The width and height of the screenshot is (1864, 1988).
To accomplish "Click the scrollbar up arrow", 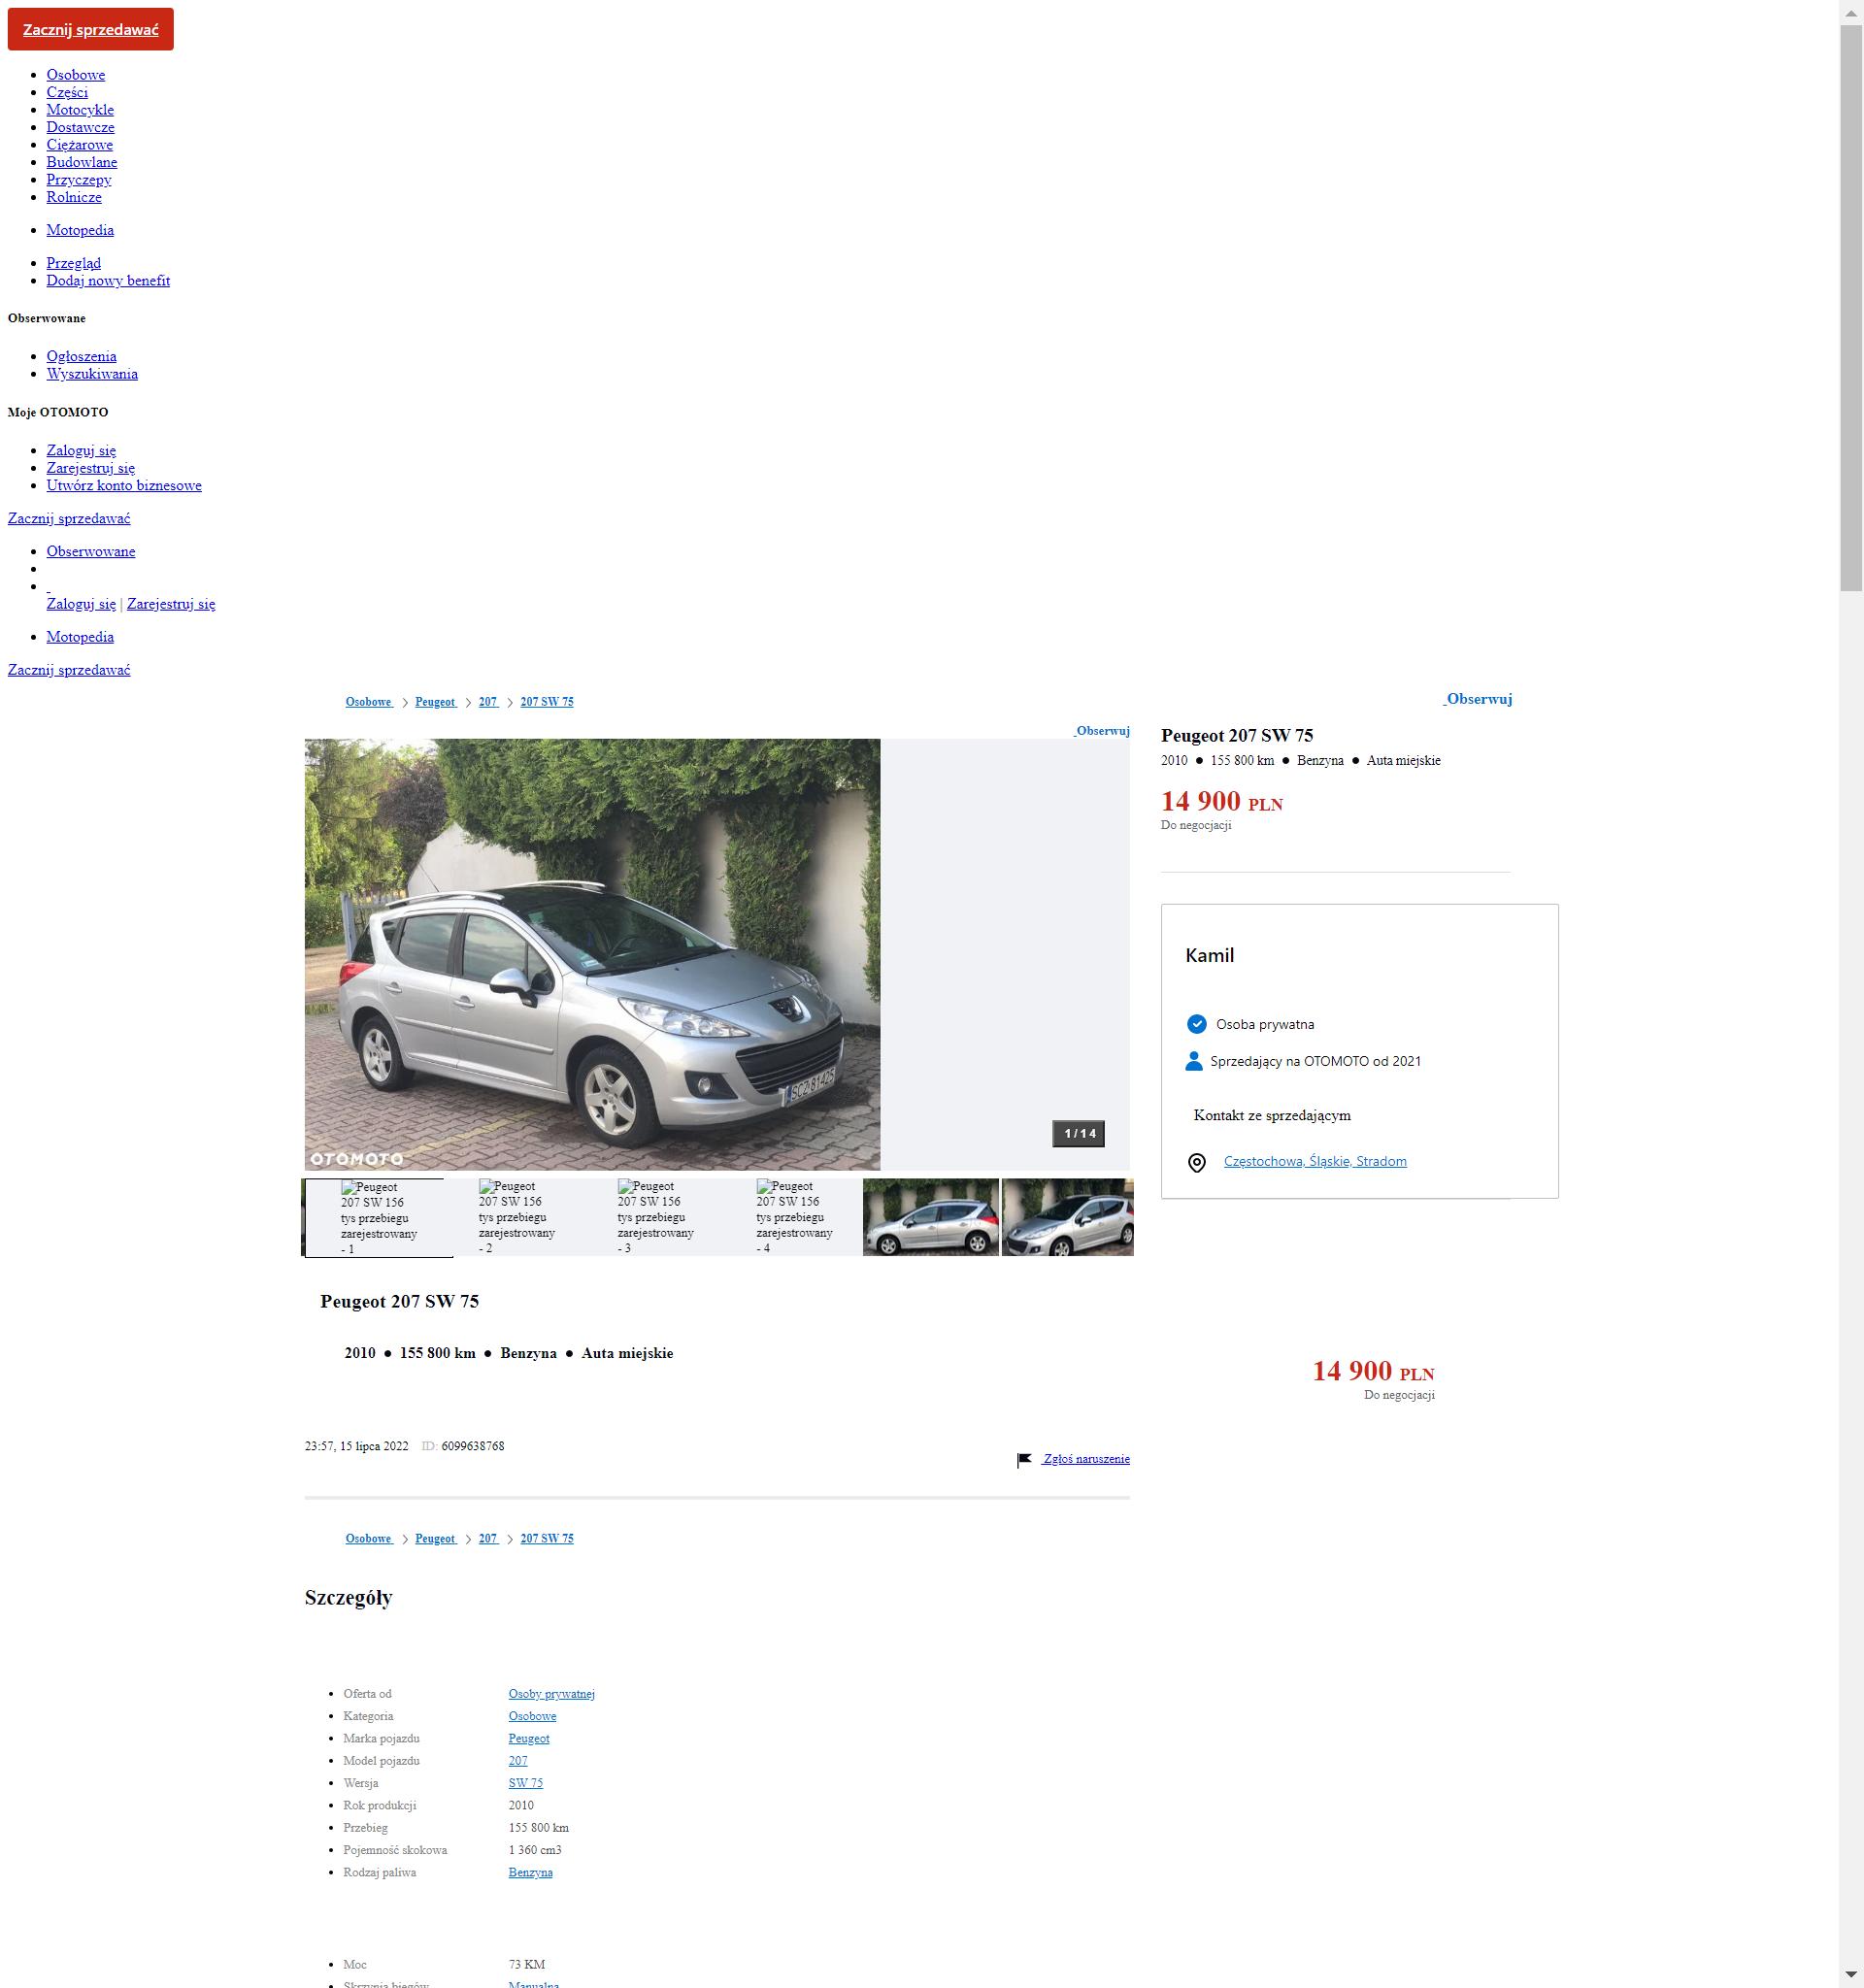I will tap(1850, 10).
